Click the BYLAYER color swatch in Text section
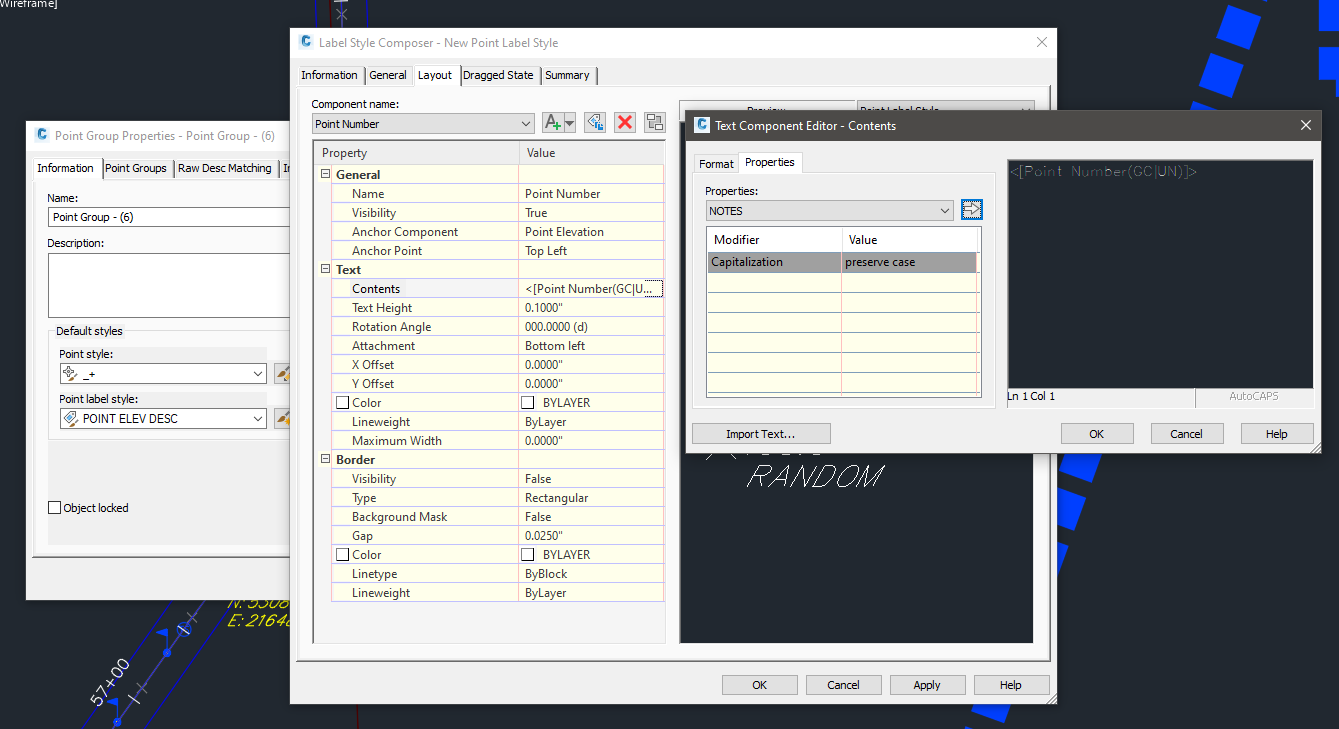 tap(528, 403)
